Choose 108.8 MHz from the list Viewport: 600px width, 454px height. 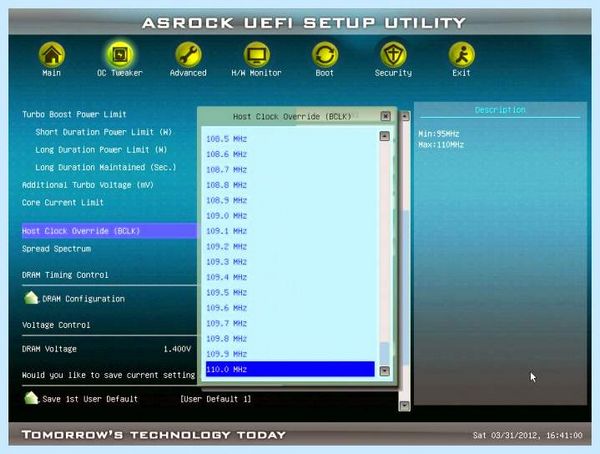(x=227, y=185)
